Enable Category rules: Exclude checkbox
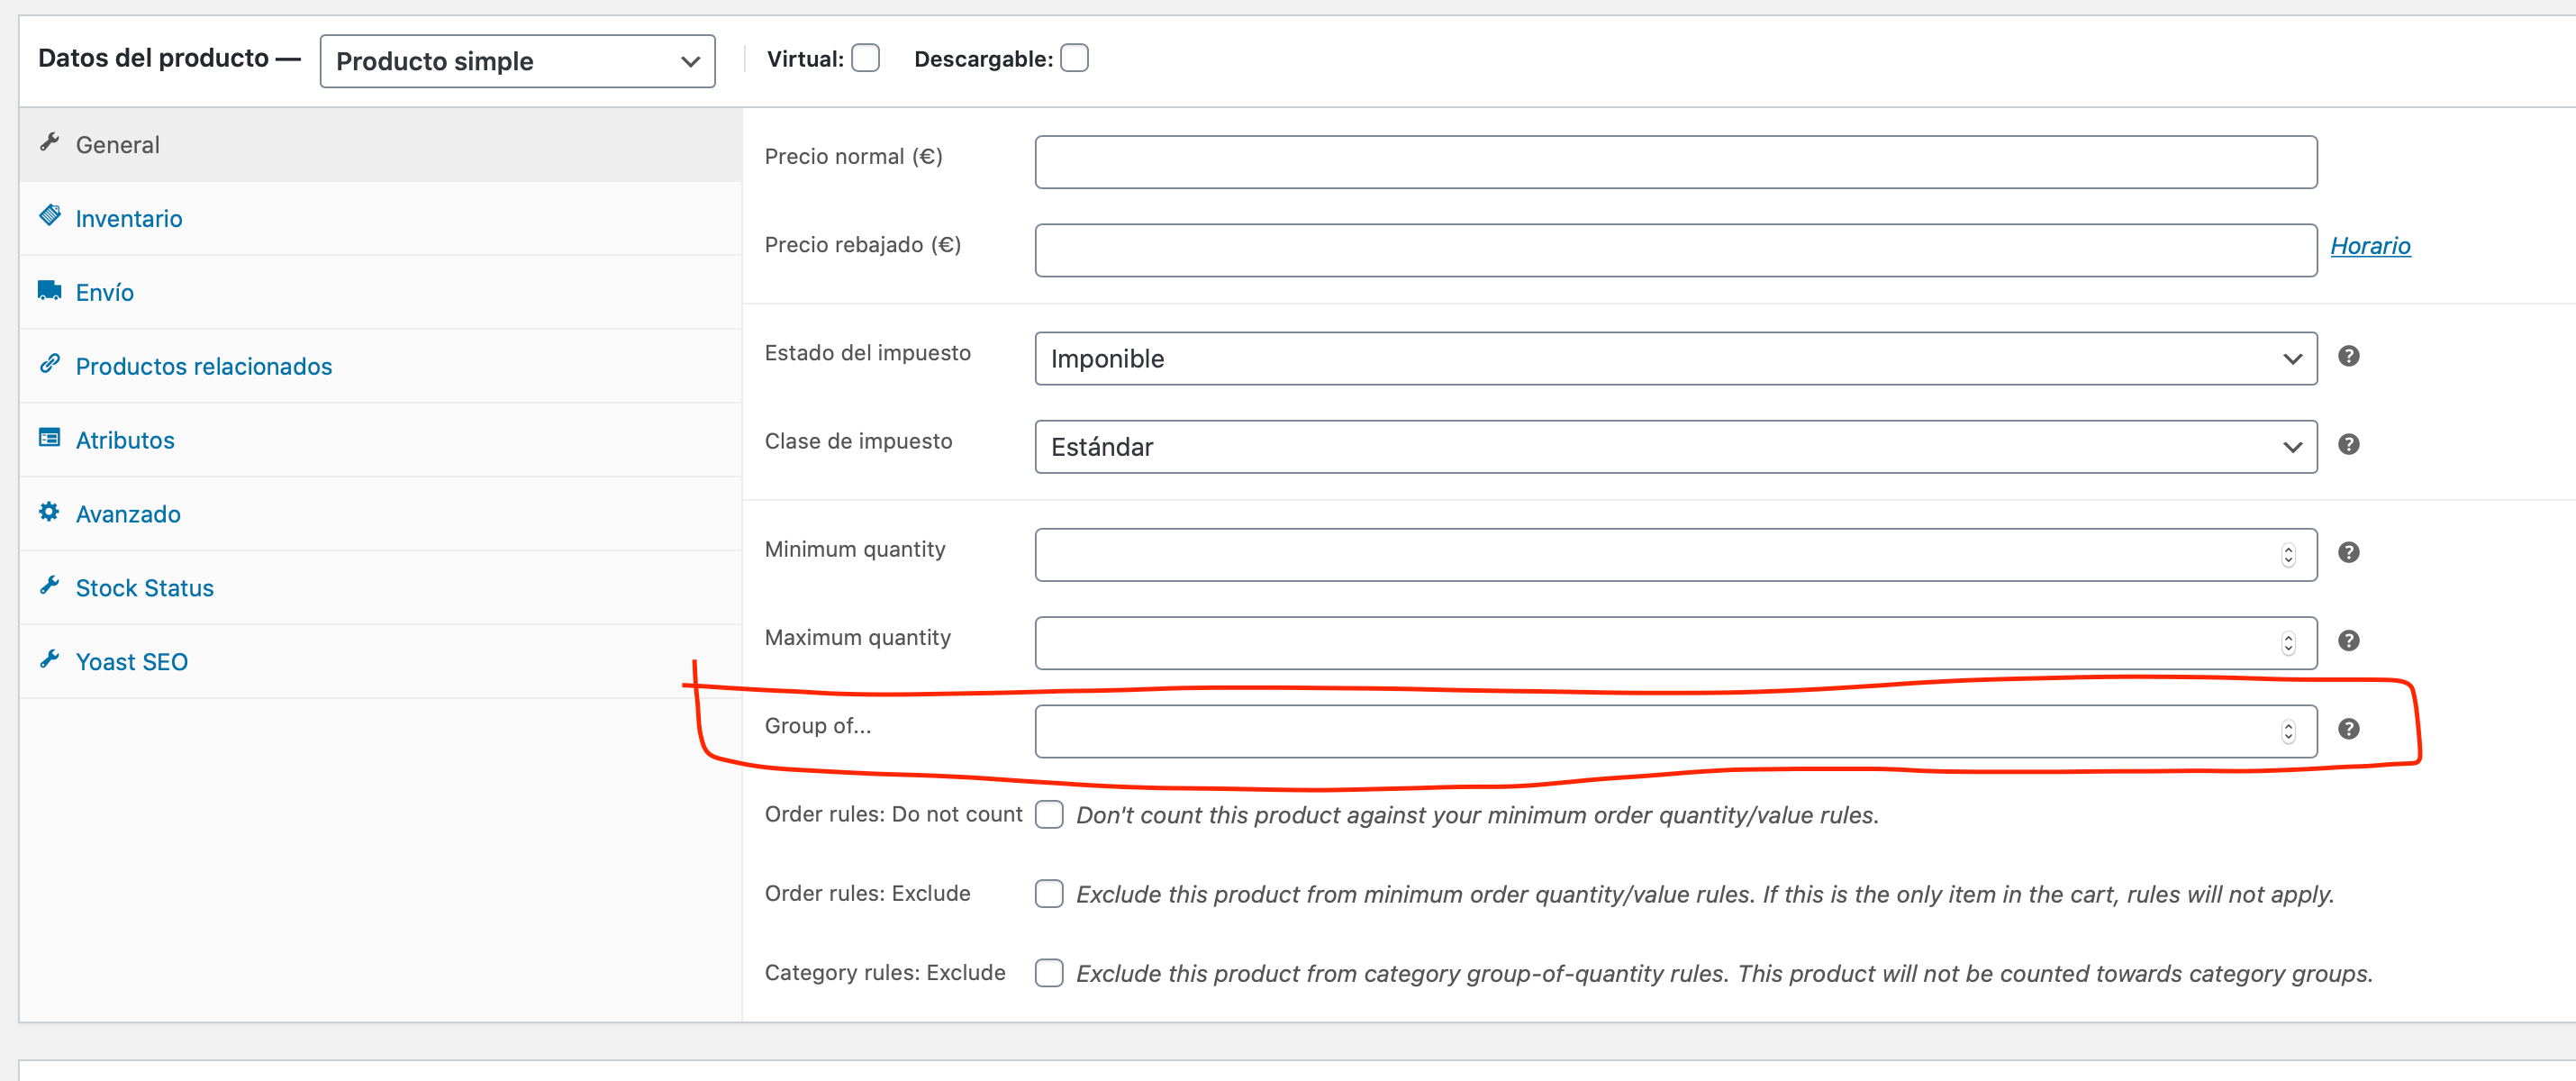The width and height of the screenshot is (2576, 1081). coord(1049,972)
